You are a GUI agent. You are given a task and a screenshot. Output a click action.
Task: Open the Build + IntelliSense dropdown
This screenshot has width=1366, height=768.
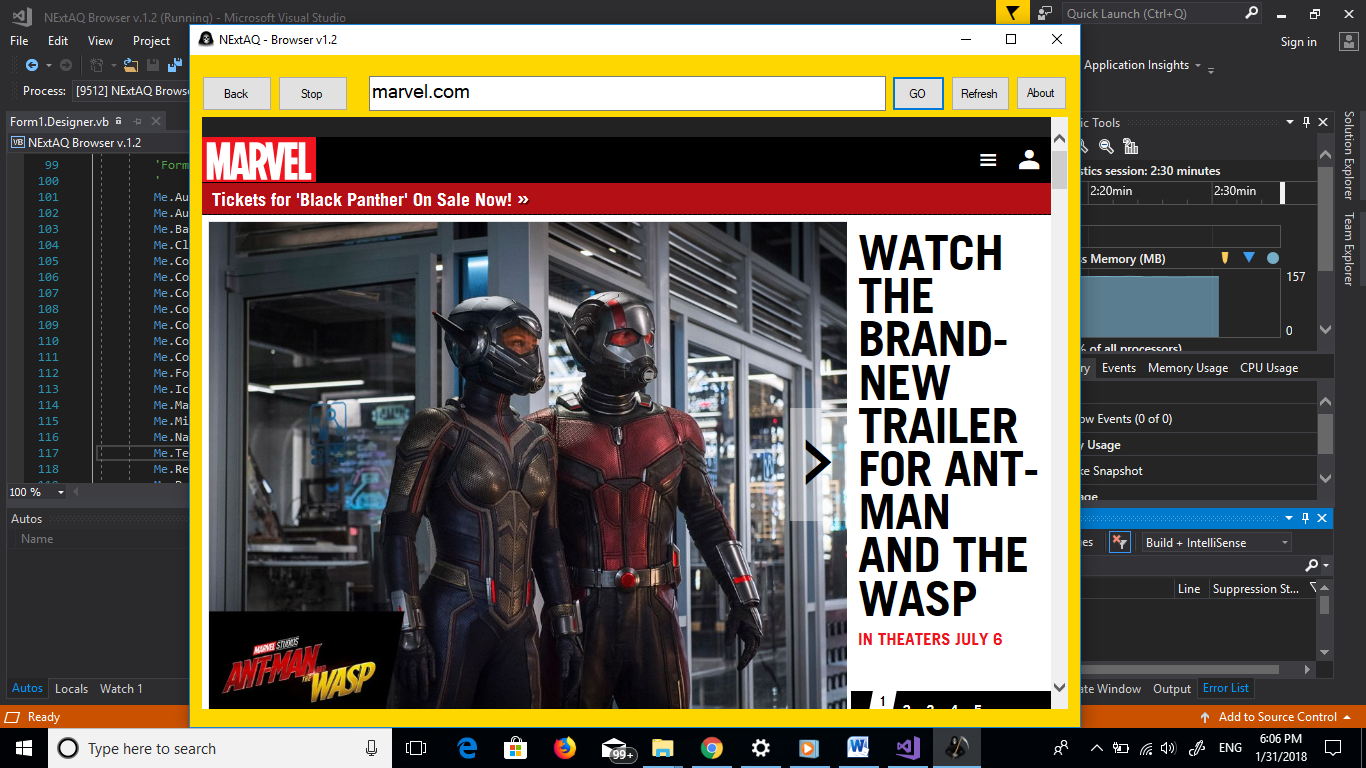point(1217,542)
